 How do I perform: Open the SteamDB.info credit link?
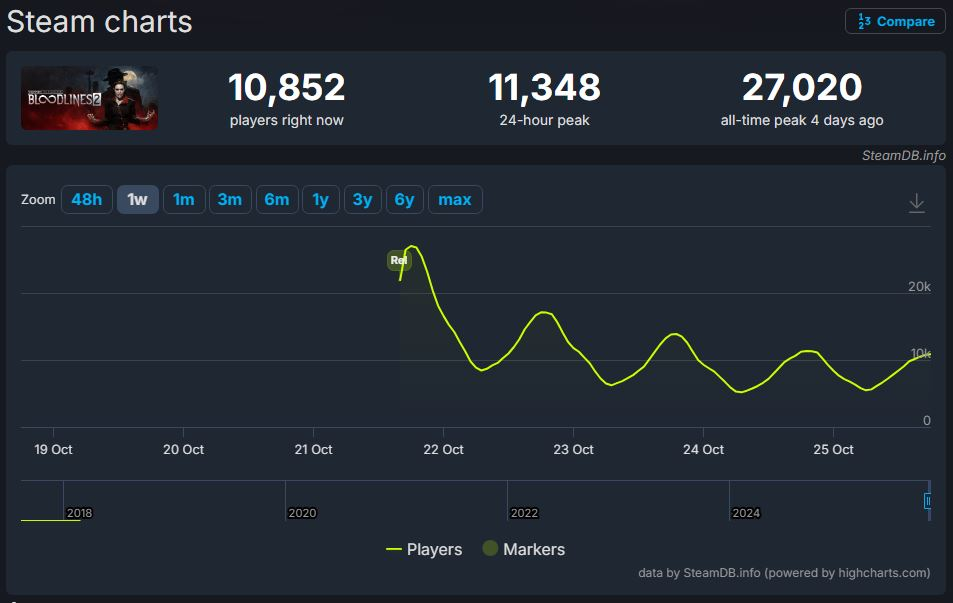point(903,156)
